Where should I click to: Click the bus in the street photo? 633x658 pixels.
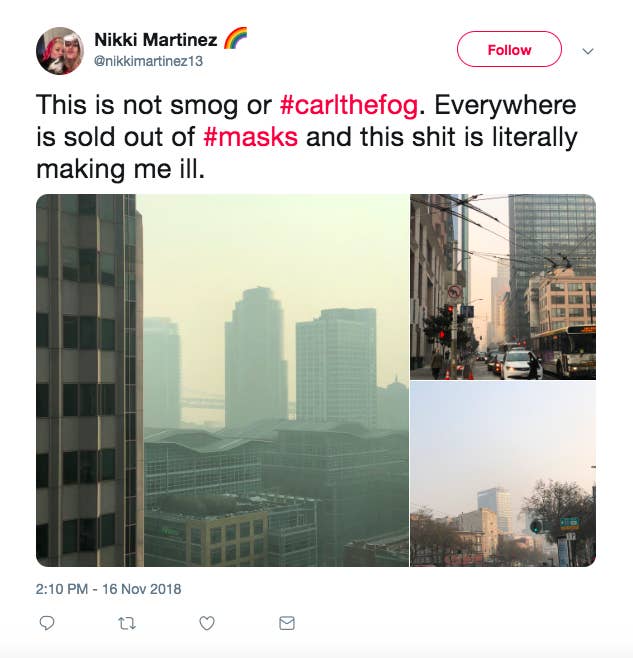click(x=563, y=351)
